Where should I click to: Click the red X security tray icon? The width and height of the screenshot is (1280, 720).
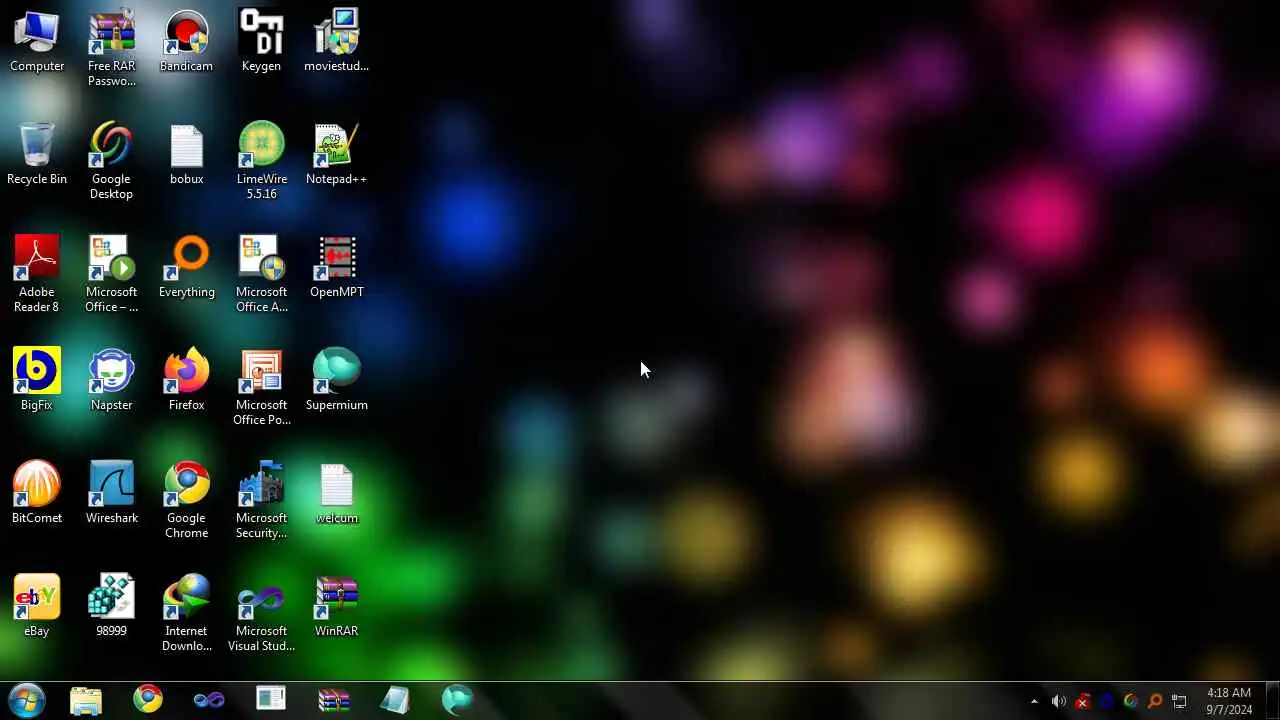coord(1082,701)
